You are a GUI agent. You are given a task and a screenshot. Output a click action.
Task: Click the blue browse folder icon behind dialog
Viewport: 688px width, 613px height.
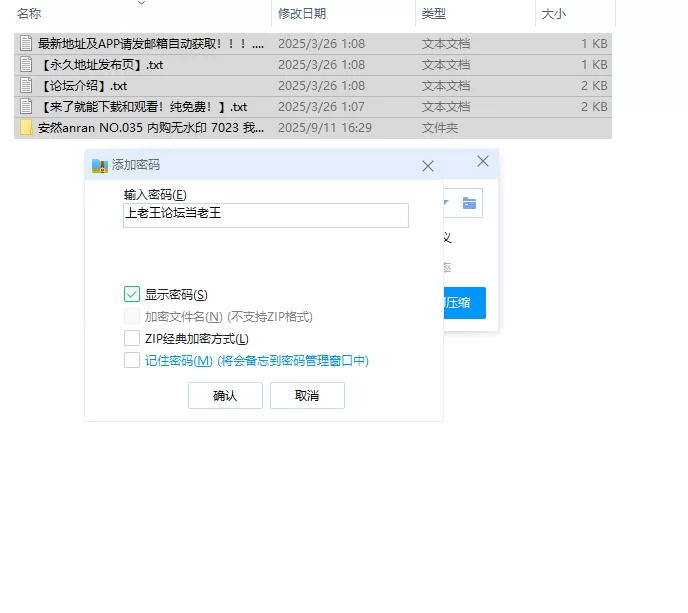[469, 203]
